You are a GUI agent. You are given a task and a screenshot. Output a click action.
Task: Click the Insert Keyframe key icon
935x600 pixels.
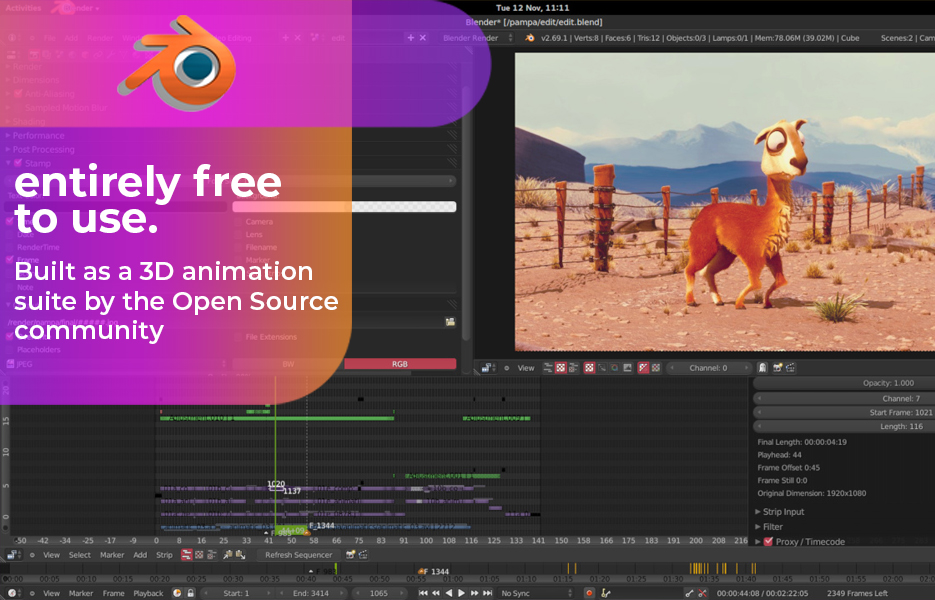tap(689, 593)
